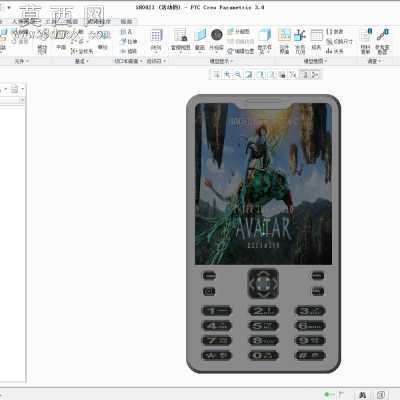
Task: Switch to the 应用程序 tab
Action: tap(99, 21)
